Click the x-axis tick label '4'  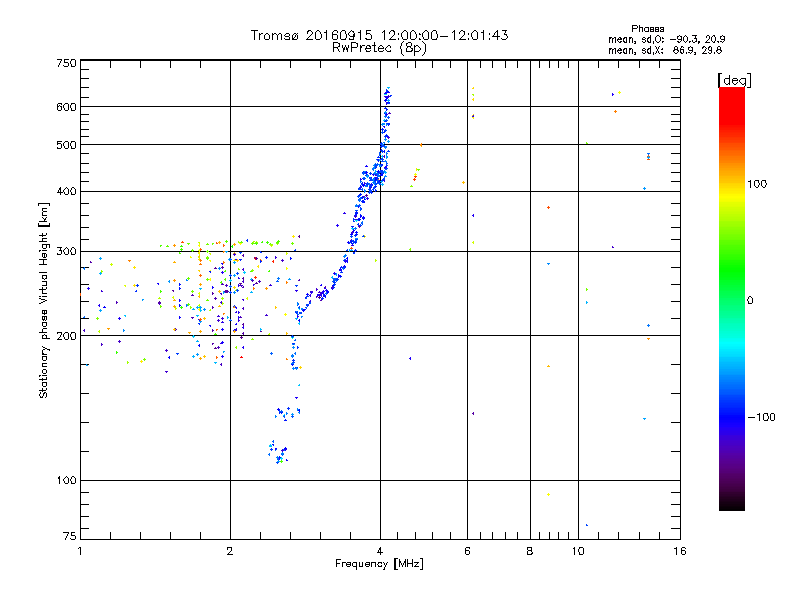380,551
